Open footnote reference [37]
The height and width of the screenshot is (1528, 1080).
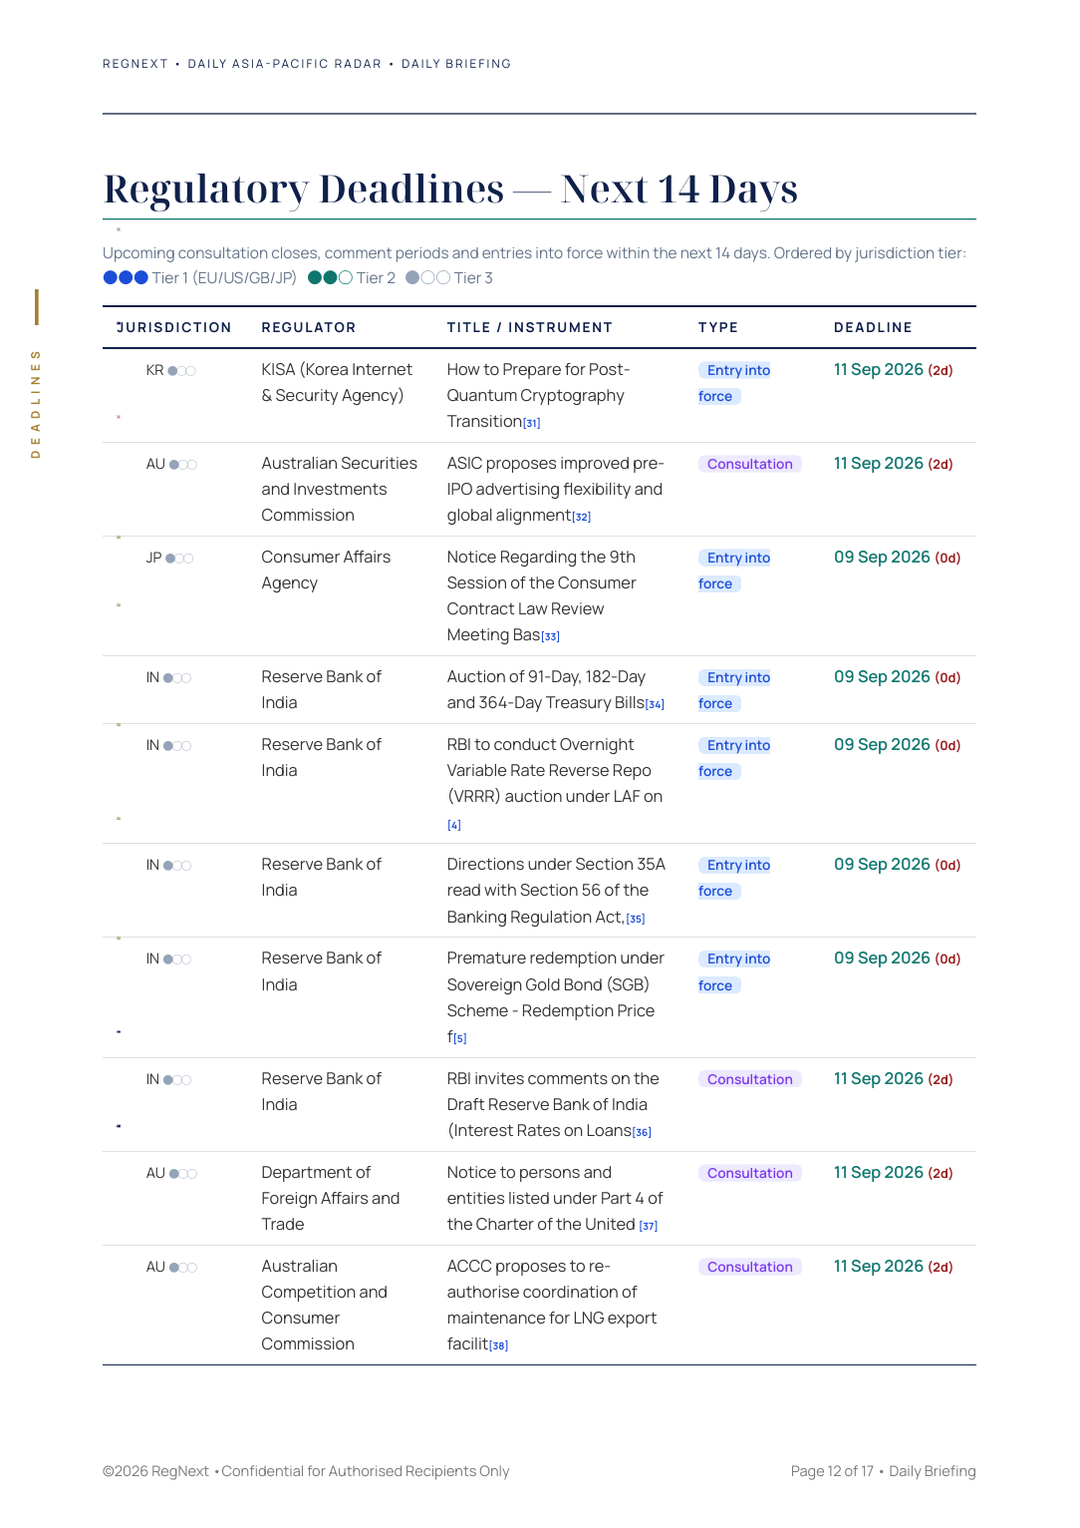point(648,1226)
